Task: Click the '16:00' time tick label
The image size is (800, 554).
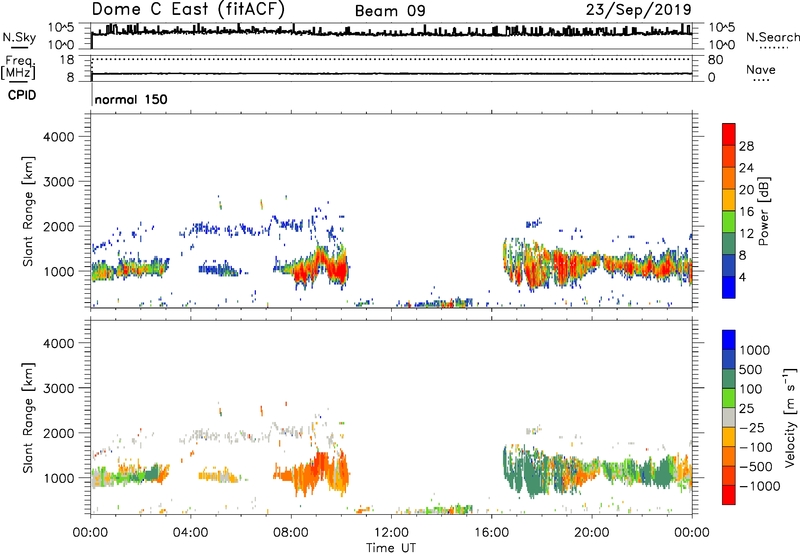Action: coord(491,533)
